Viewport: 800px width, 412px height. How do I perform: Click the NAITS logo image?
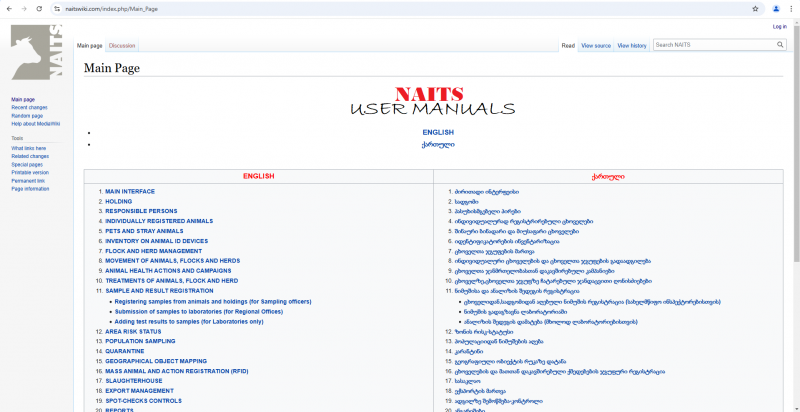pos(37,52)
